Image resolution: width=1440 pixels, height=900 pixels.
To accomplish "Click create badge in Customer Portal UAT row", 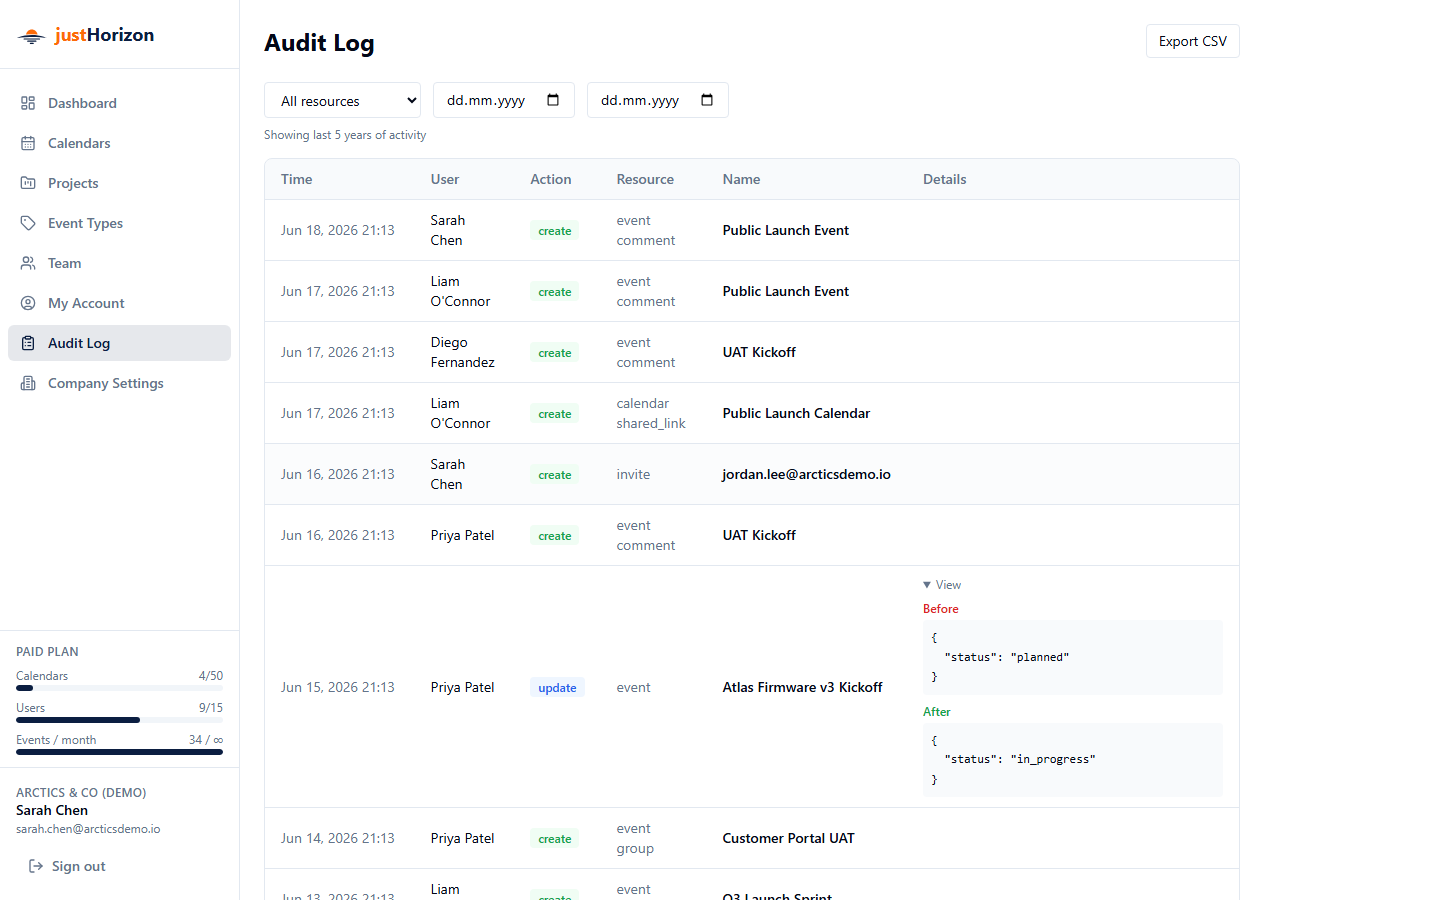I will click(x=555, y=839).
